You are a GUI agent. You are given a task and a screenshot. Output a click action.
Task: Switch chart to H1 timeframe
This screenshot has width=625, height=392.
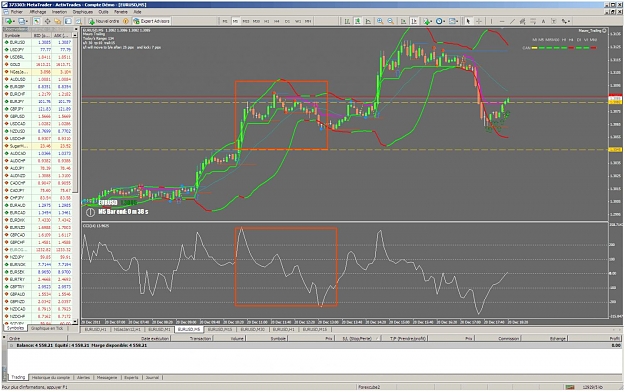[x=266, y=21]
